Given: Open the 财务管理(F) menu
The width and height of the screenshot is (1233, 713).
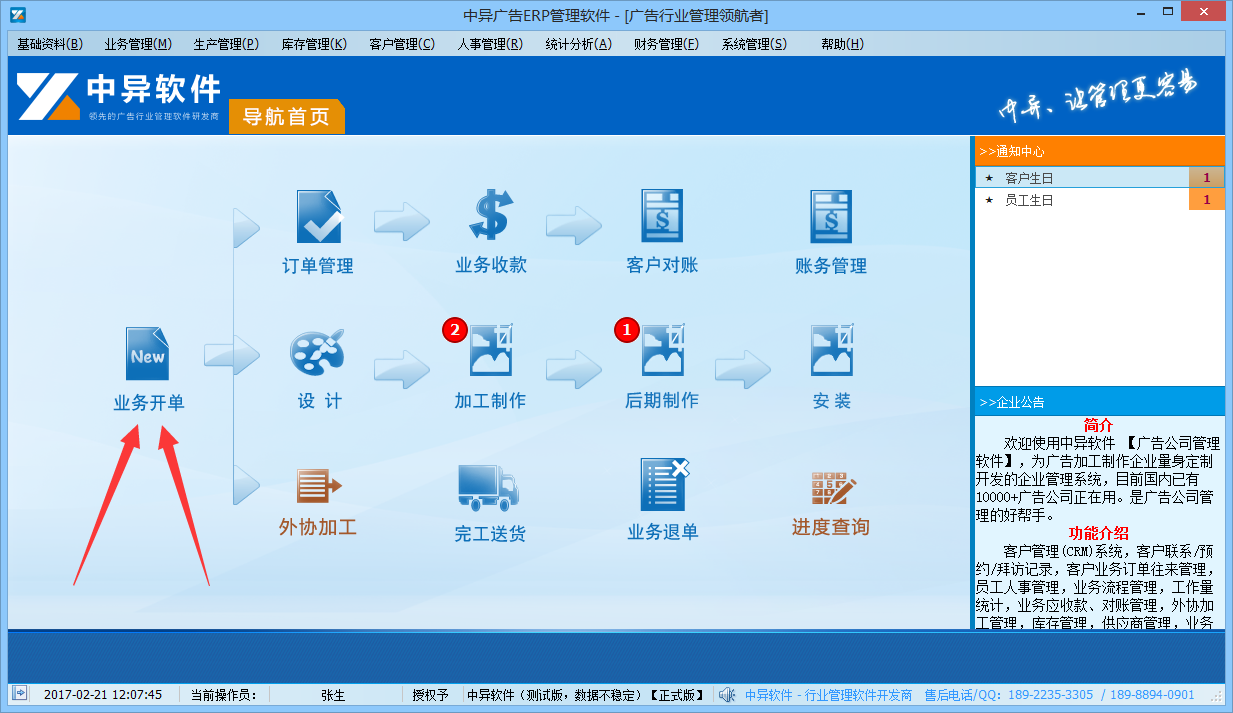Looking at the screenshot, I should coord(666,44).
